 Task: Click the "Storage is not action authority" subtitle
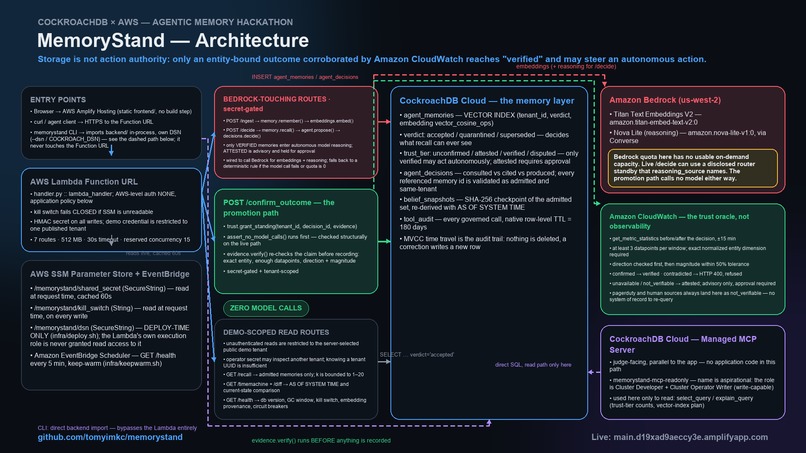[372, 59]
